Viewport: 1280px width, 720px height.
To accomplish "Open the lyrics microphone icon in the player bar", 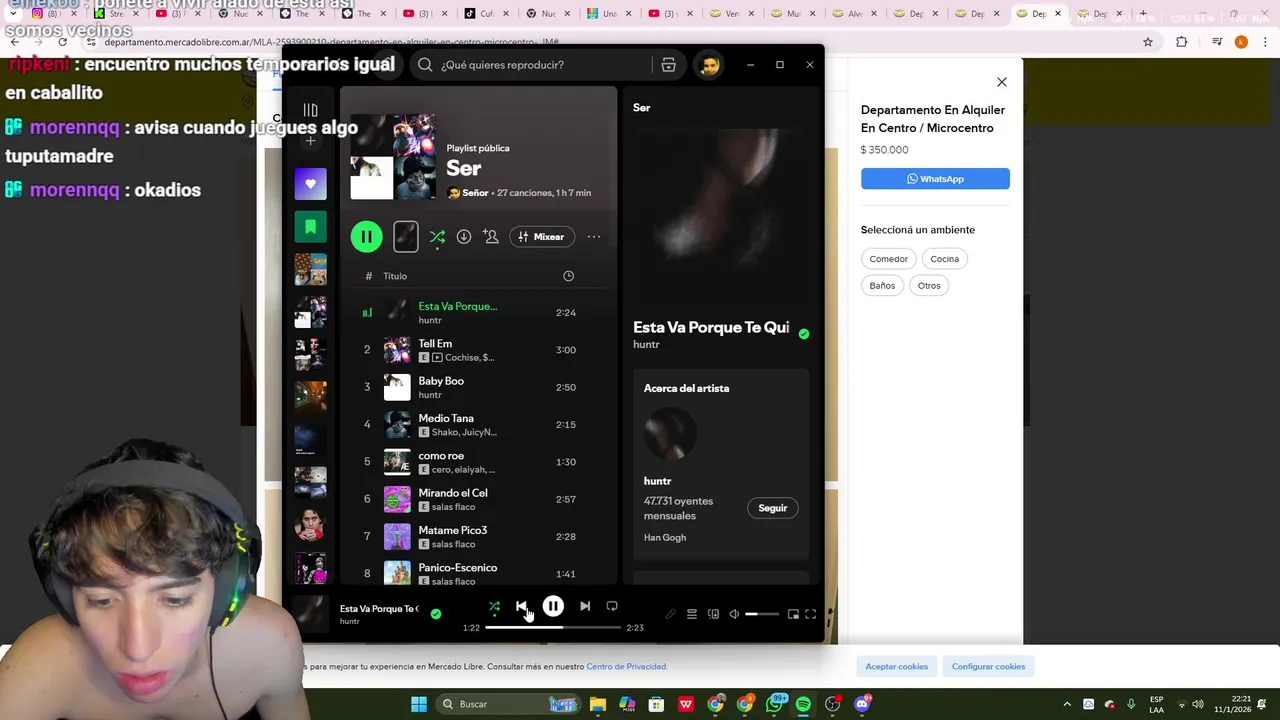I will 670,614.
